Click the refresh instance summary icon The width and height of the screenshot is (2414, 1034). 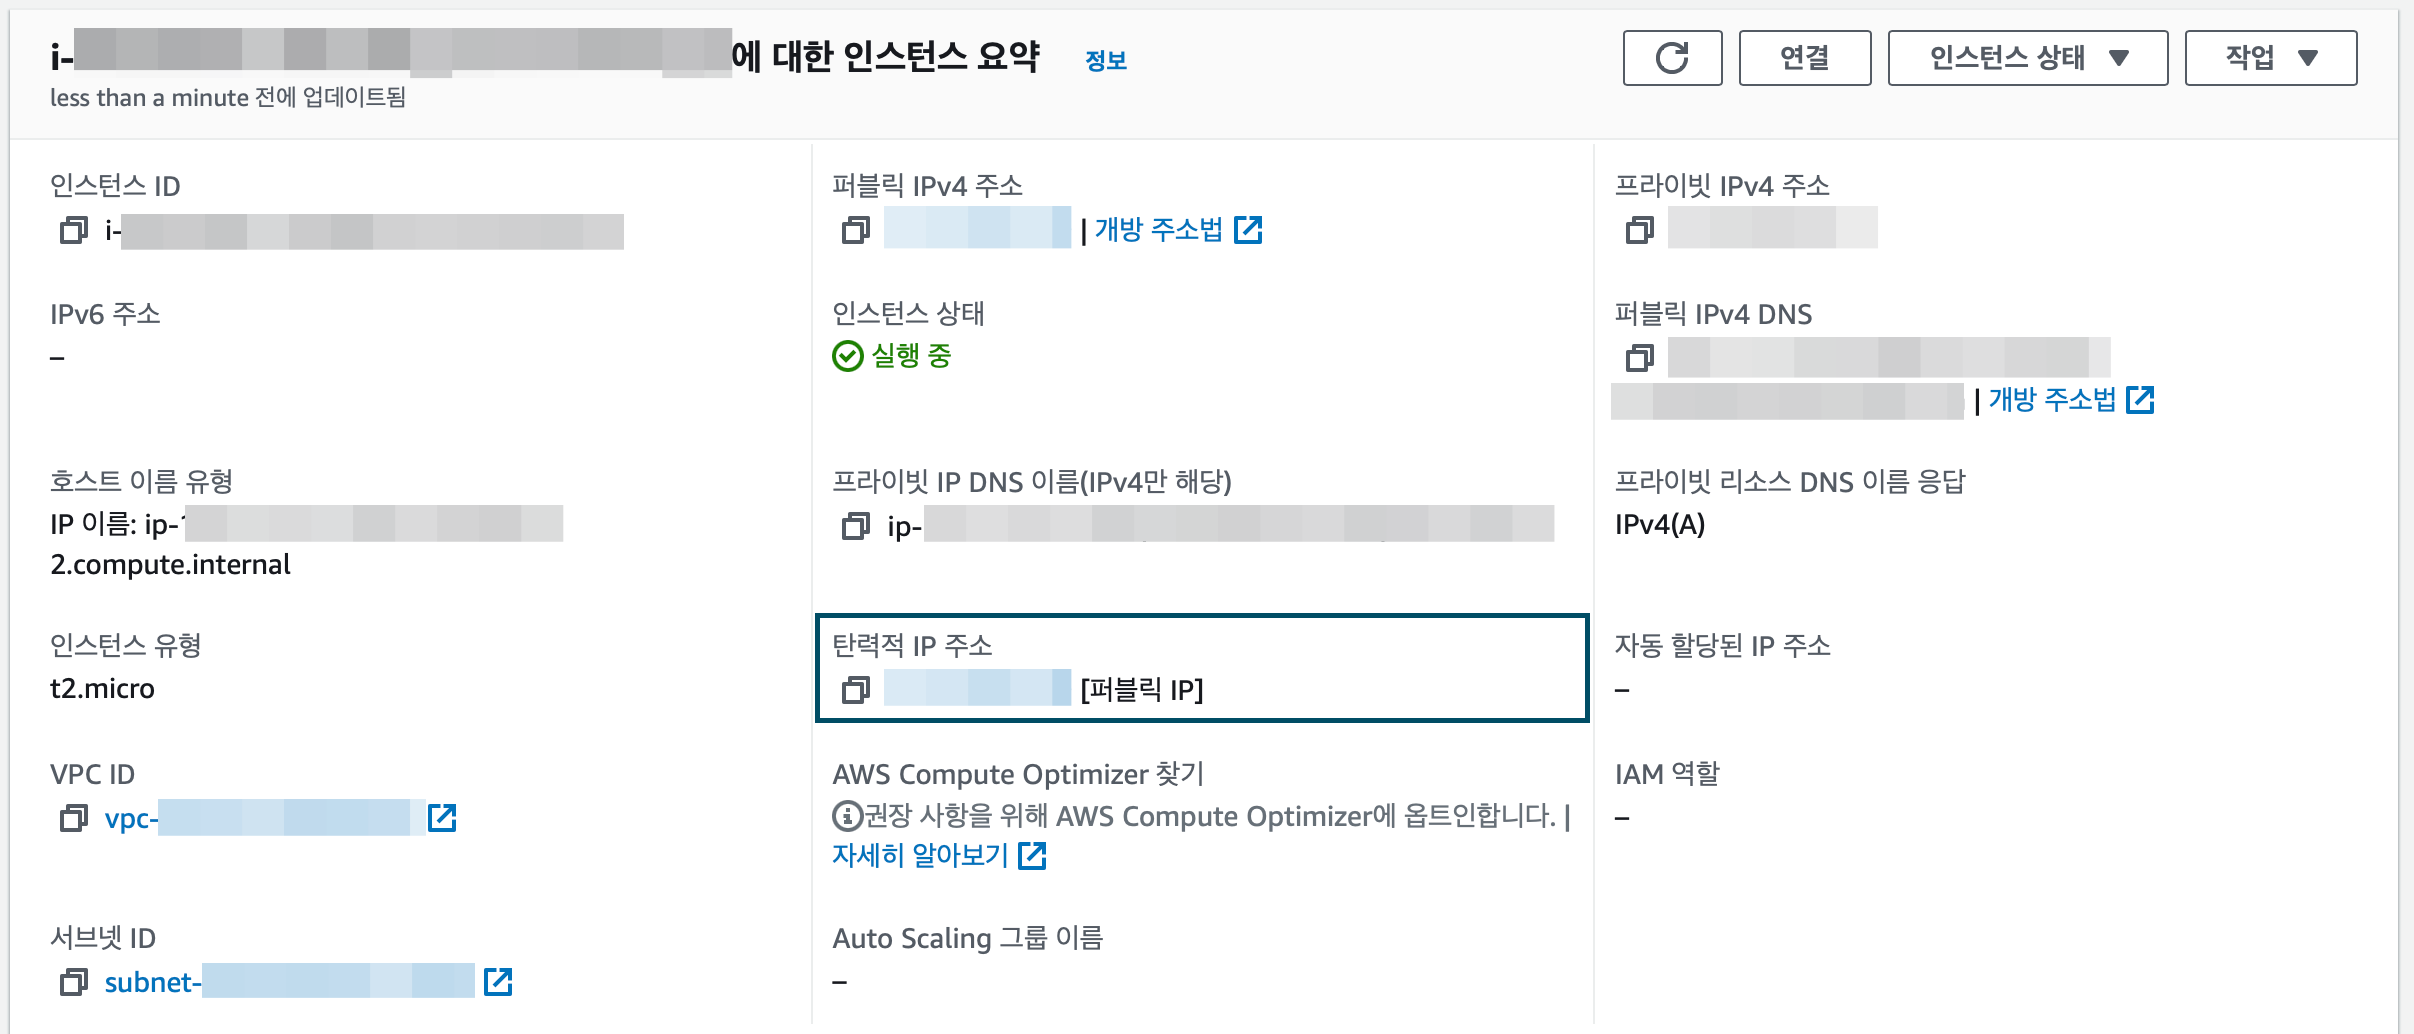[x=1674, y=58]
